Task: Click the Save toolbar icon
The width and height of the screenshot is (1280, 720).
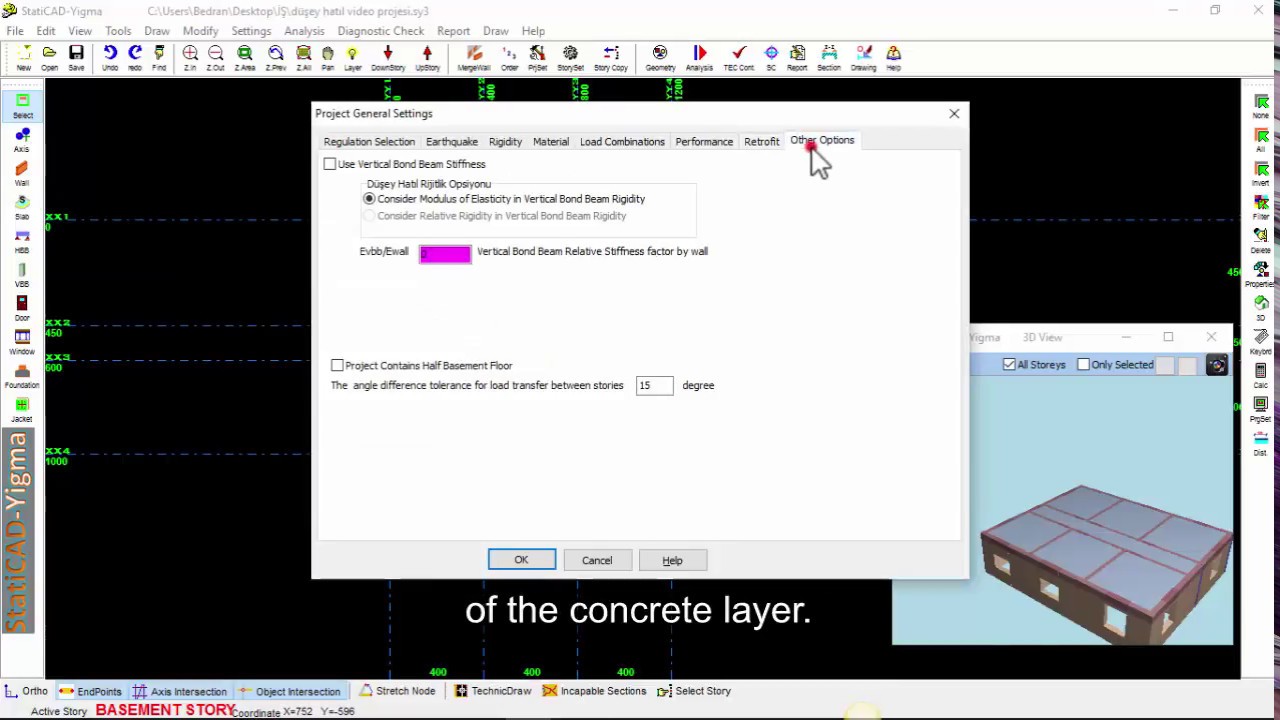Action: (x=76, y=57)
